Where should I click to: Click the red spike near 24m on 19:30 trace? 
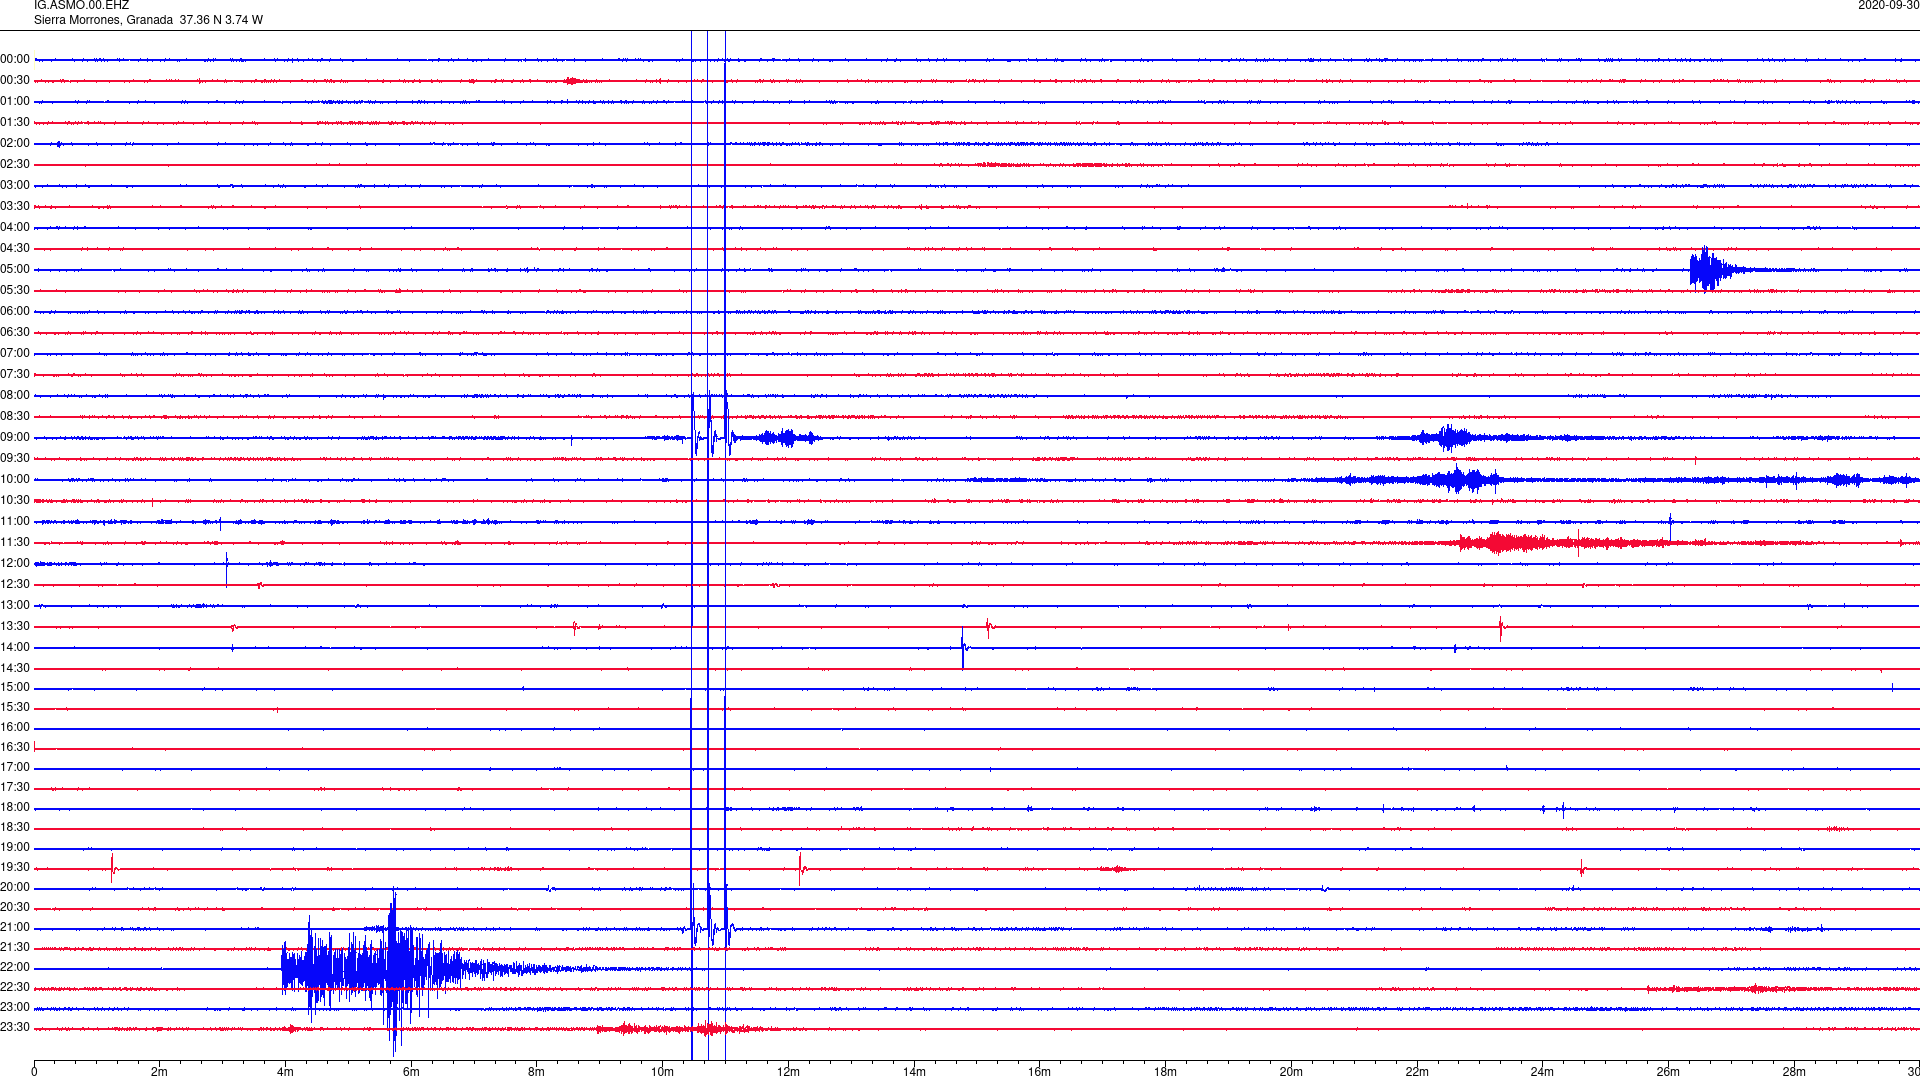tap(1582, 868)
